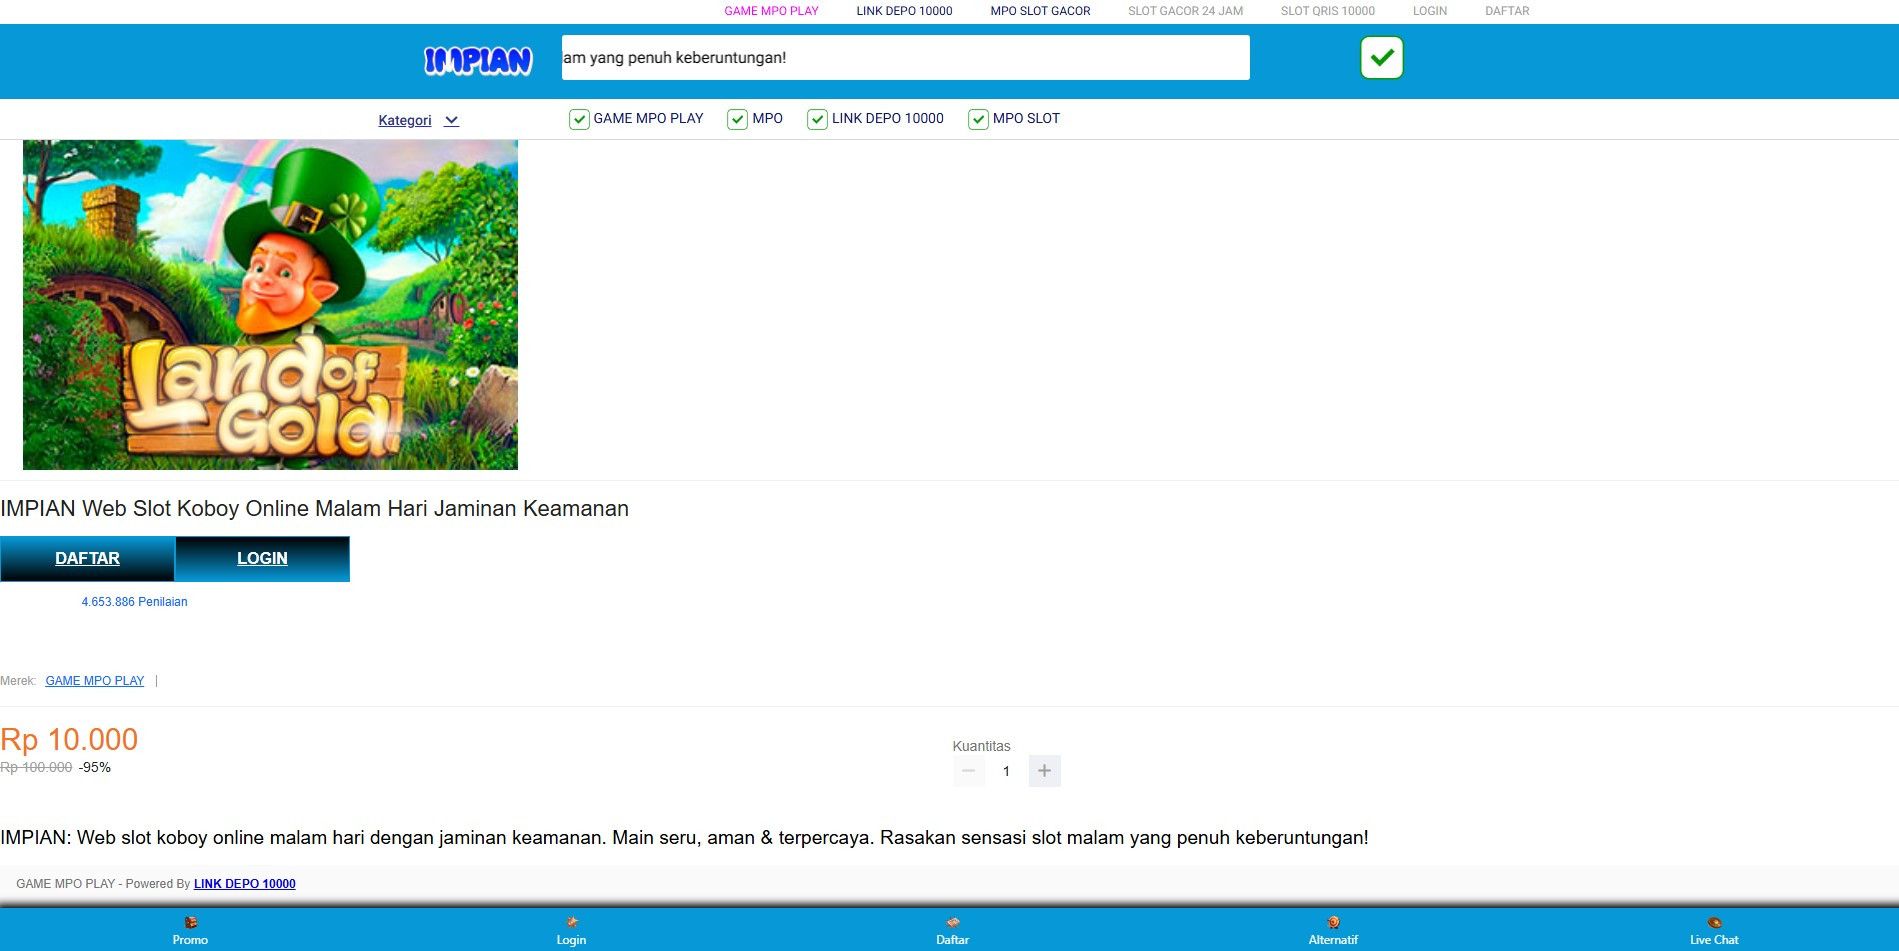
Task: Open the 4.653.886 Penilaian ratings link
Action: [134, 602]
